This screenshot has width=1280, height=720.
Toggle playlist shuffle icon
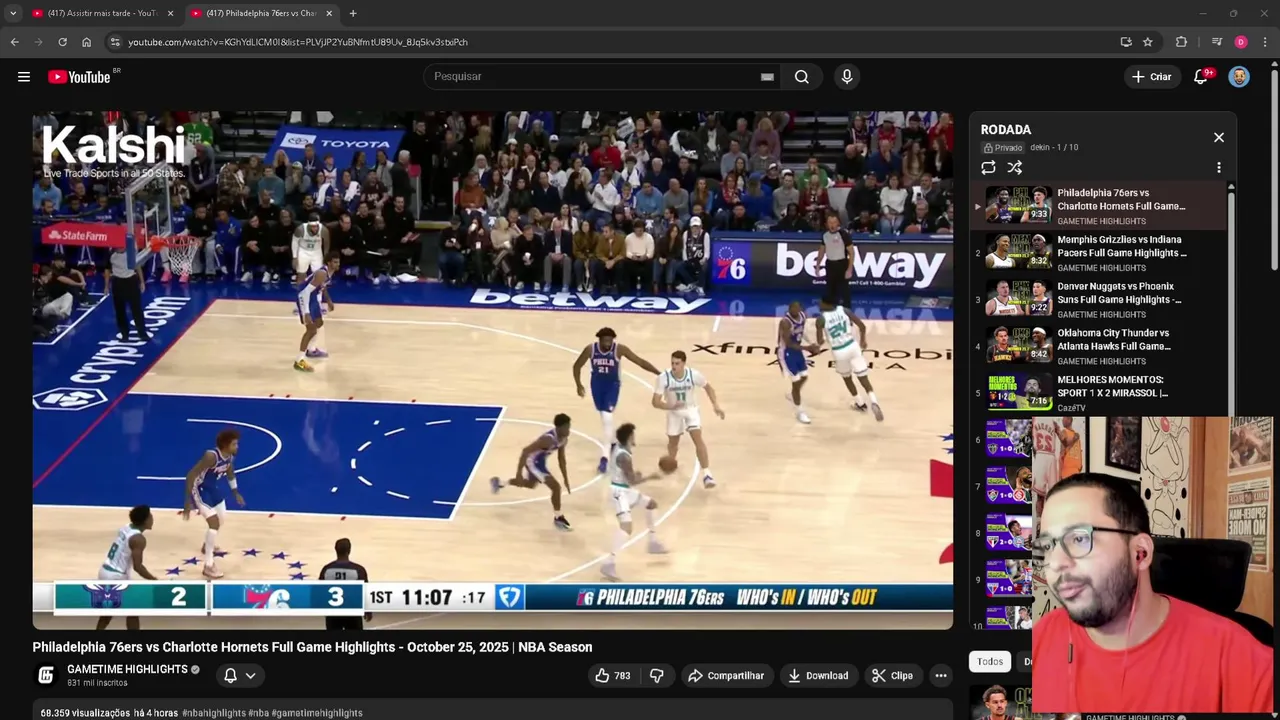click(1015, 168)
